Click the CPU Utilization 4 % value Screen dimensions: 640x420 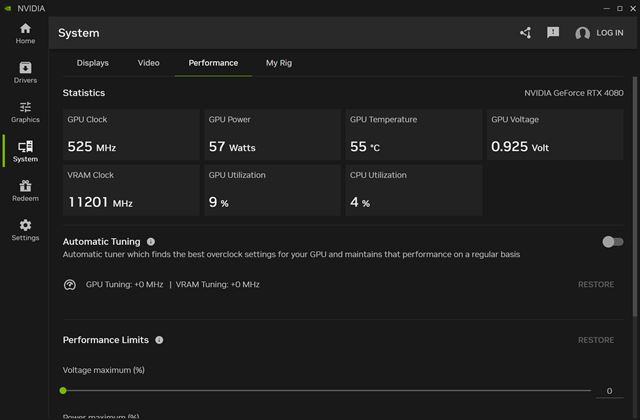[360, 202]
